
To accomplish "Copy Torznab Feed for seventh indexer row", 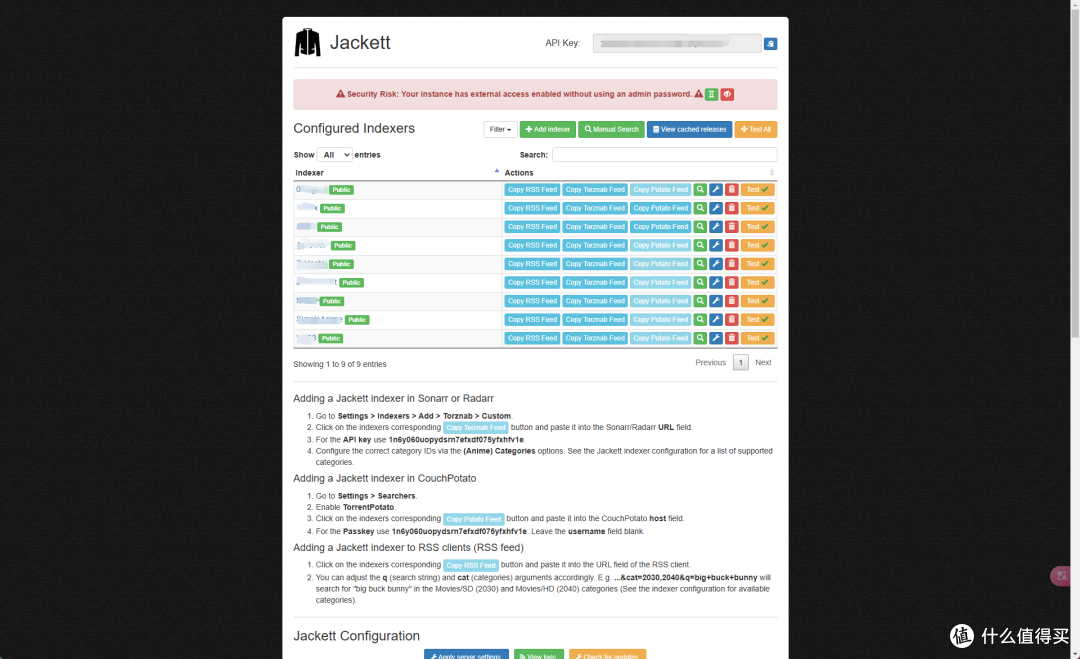I will click(595, 301).
